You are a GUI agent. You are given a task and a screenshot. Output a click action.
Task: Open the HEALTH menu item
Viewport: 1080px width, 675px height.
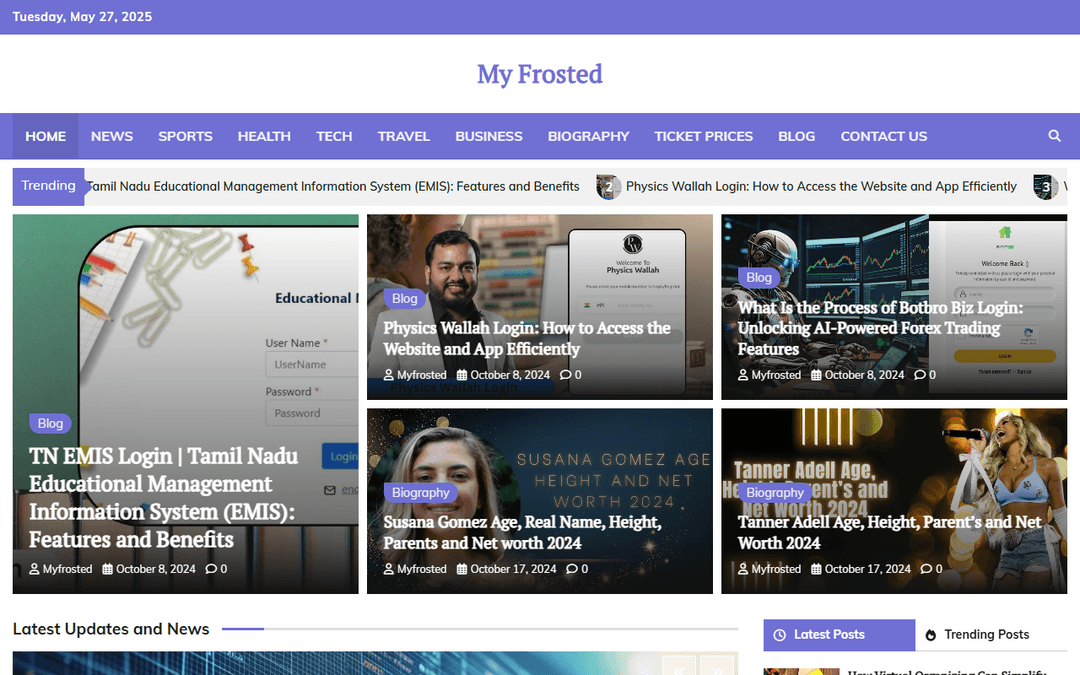coord(264,136)
